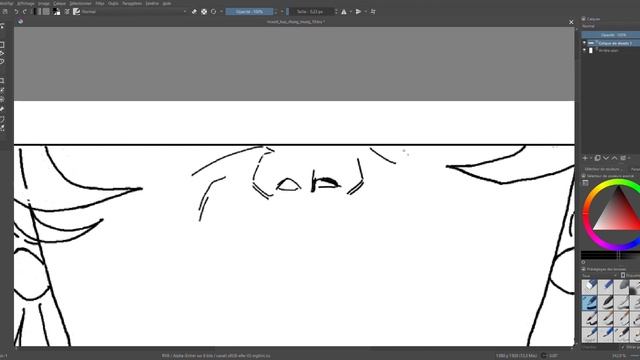Add a new layer with plus button
This screenshot has height=360, width=640.
[585, 158]
